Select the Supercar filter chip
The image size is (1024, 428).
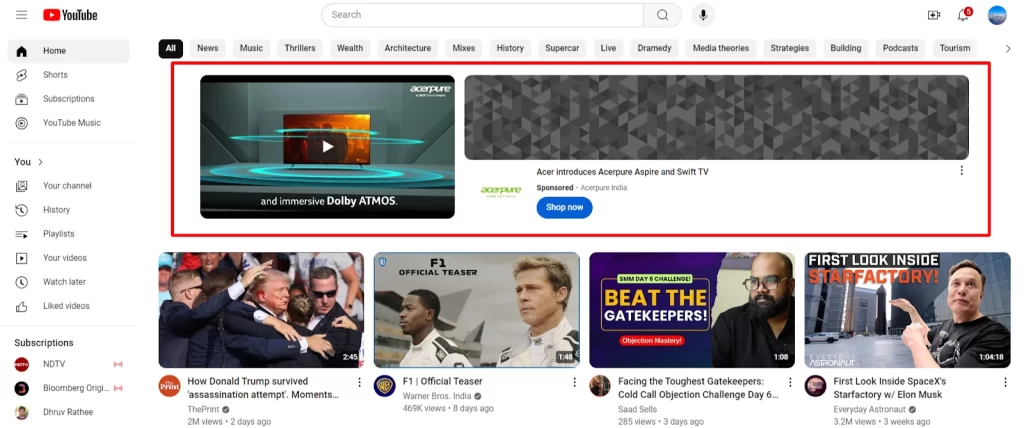562,48
